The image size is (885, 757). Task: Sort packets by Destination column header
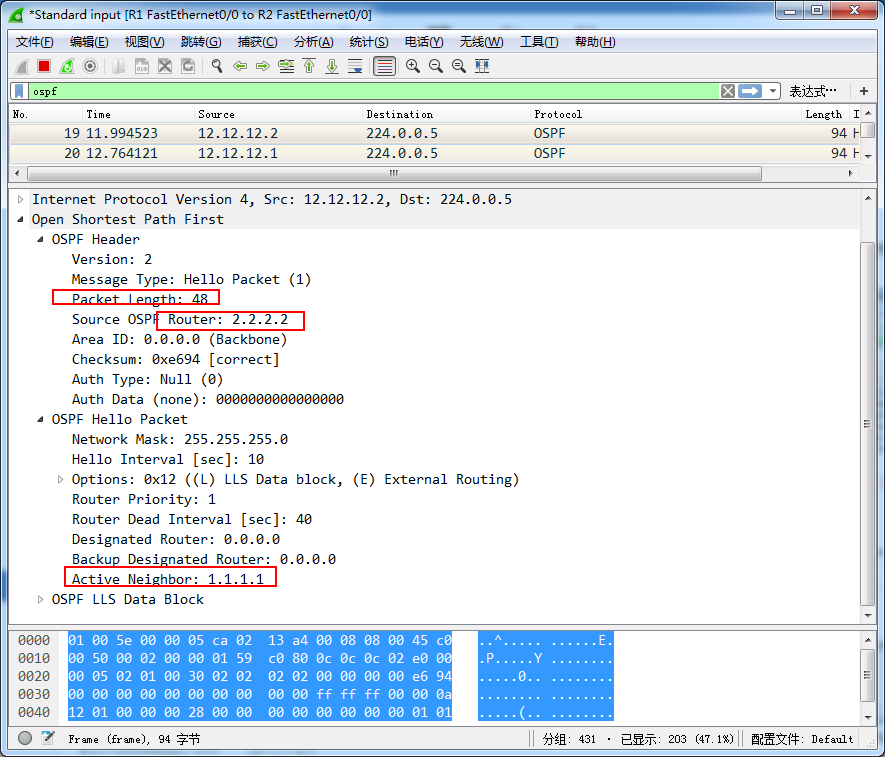[x=446, y=115]
